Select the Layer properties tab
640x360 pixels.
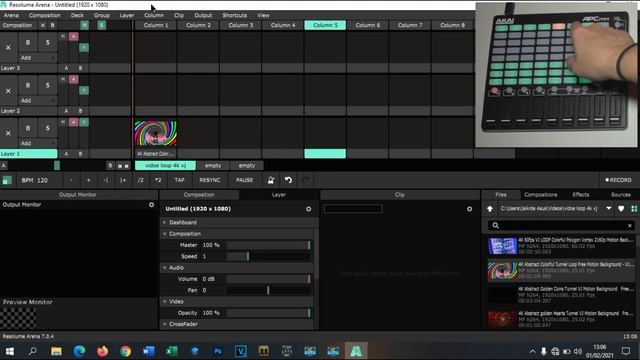pyautogui.click(x=279, y=195)
